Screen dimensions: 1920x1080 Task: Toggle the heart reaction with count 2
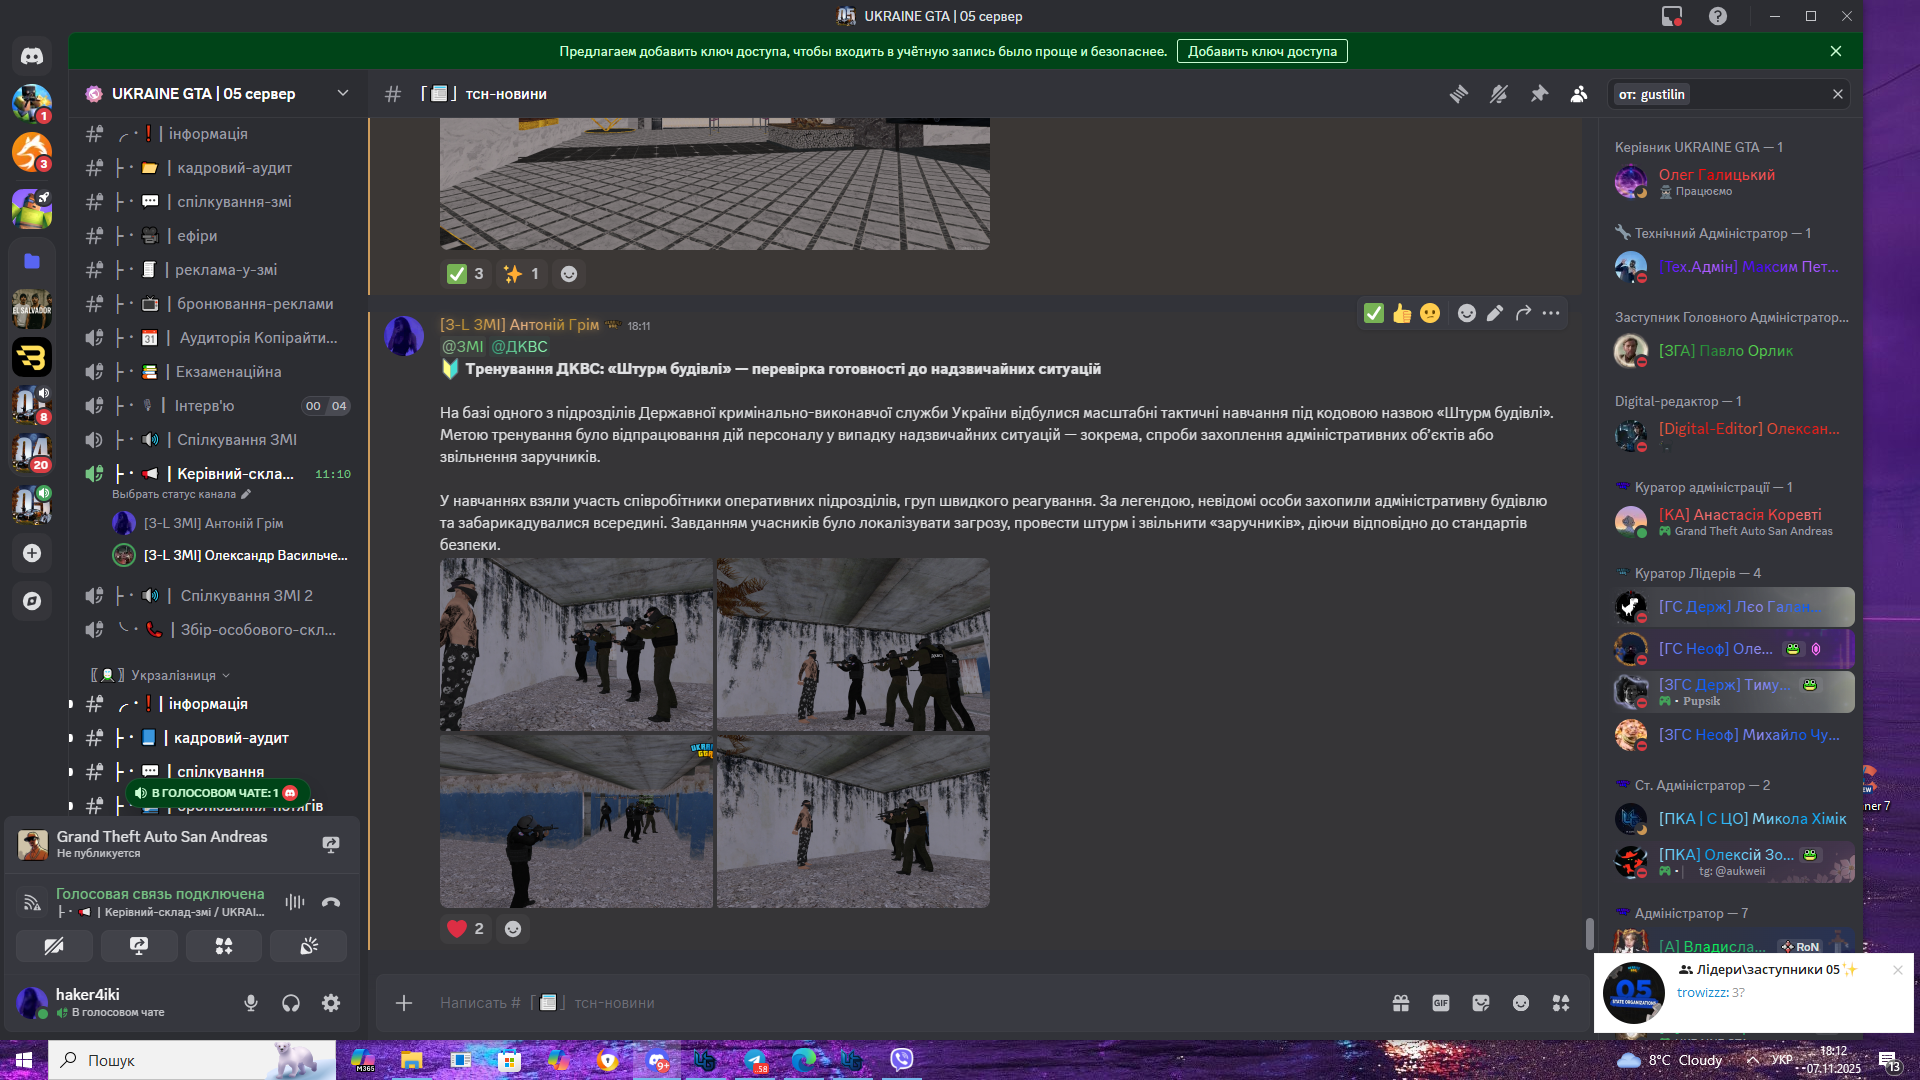click(466, 929)
